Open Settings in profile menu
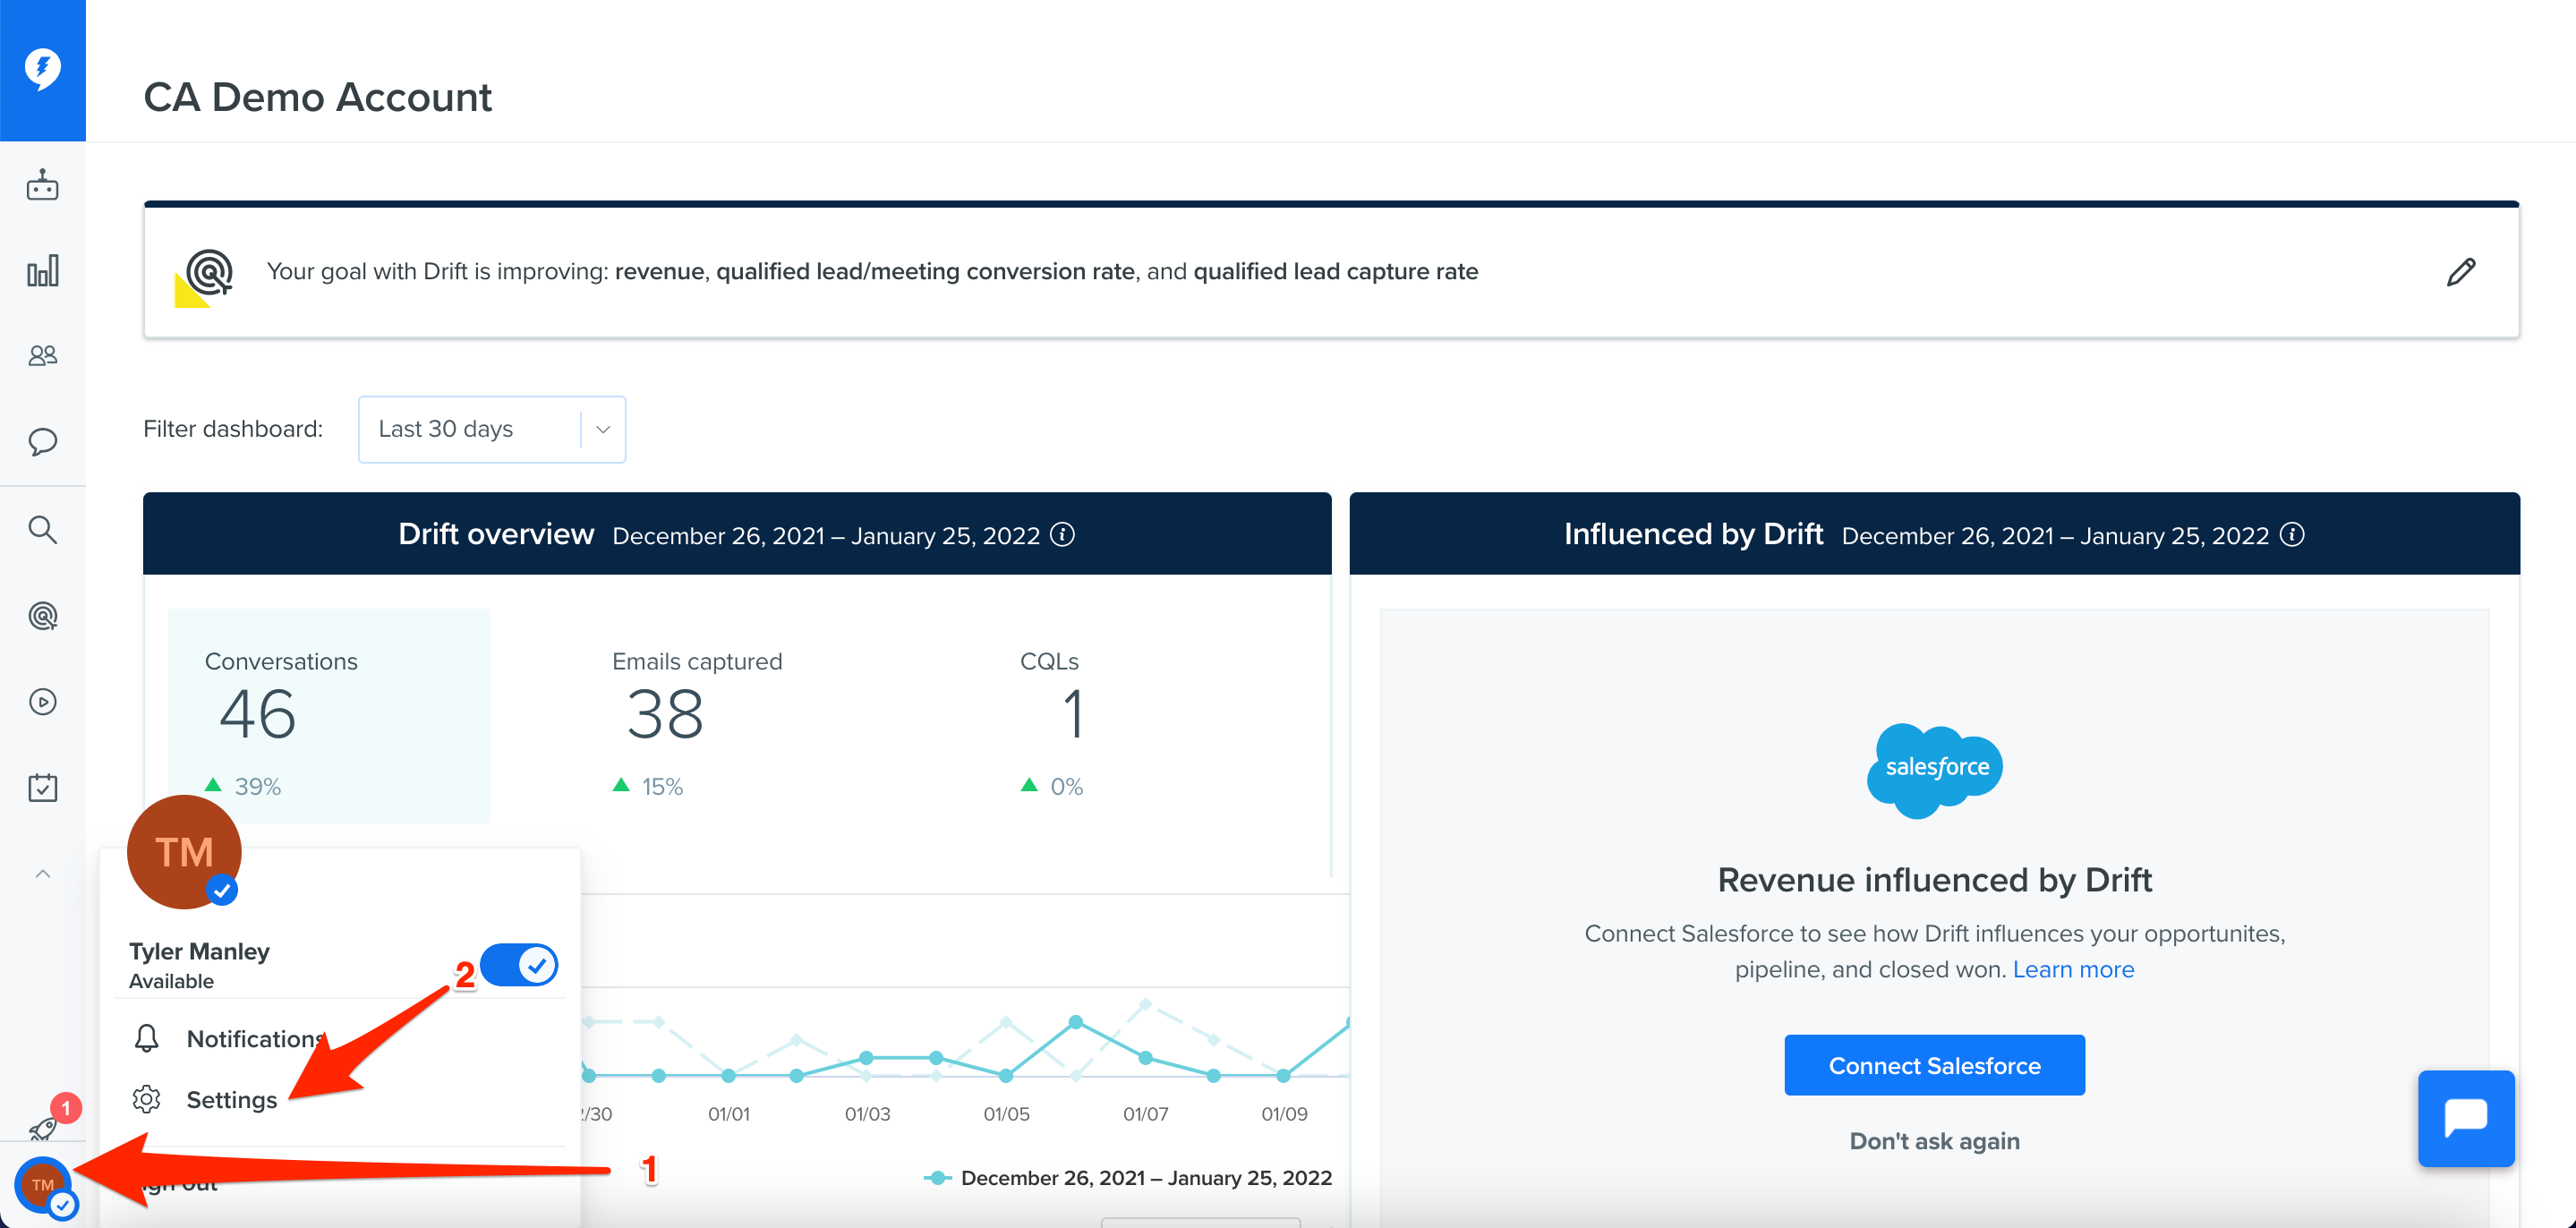 [x=232, y=1100]
